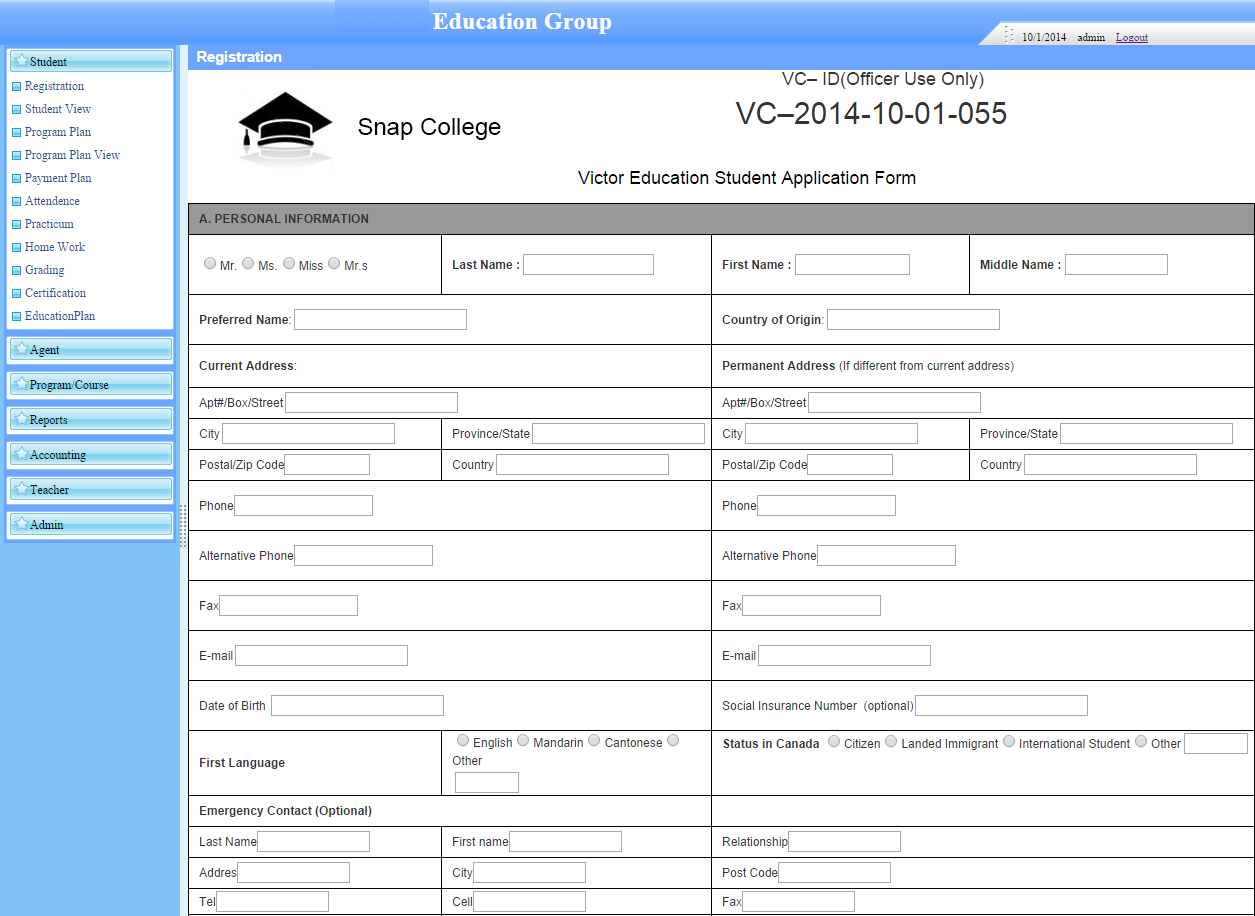Select the Ms. title radio button

point(248,263)
